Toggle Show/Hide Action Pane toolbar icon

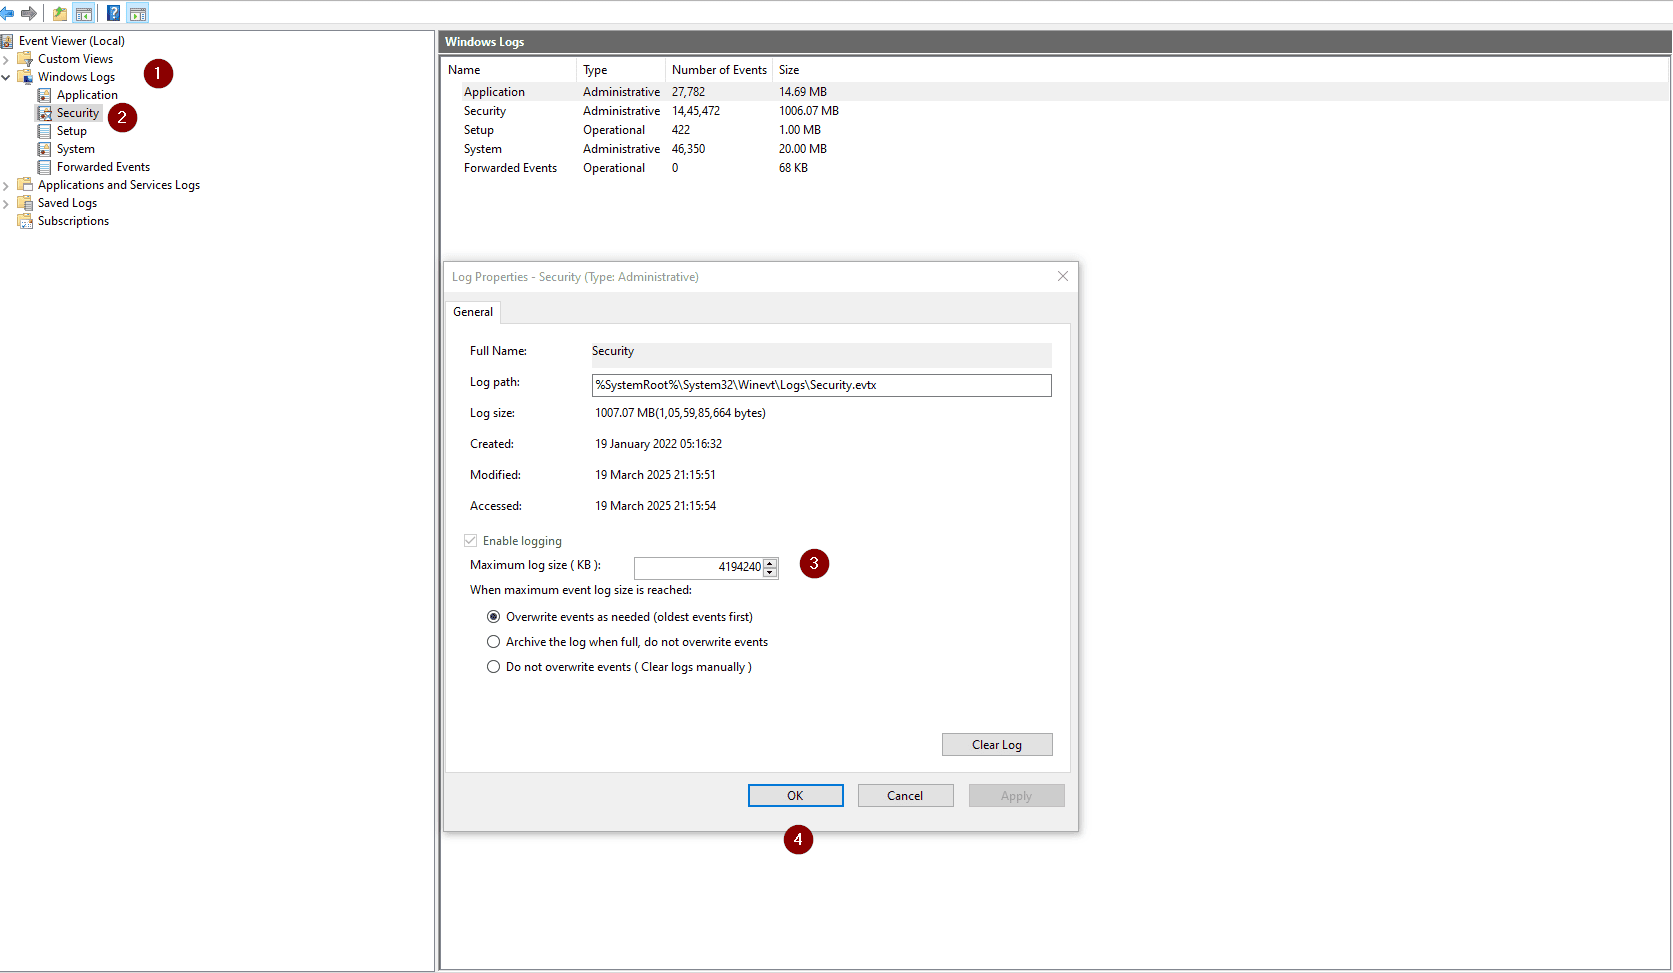(138, 13)
